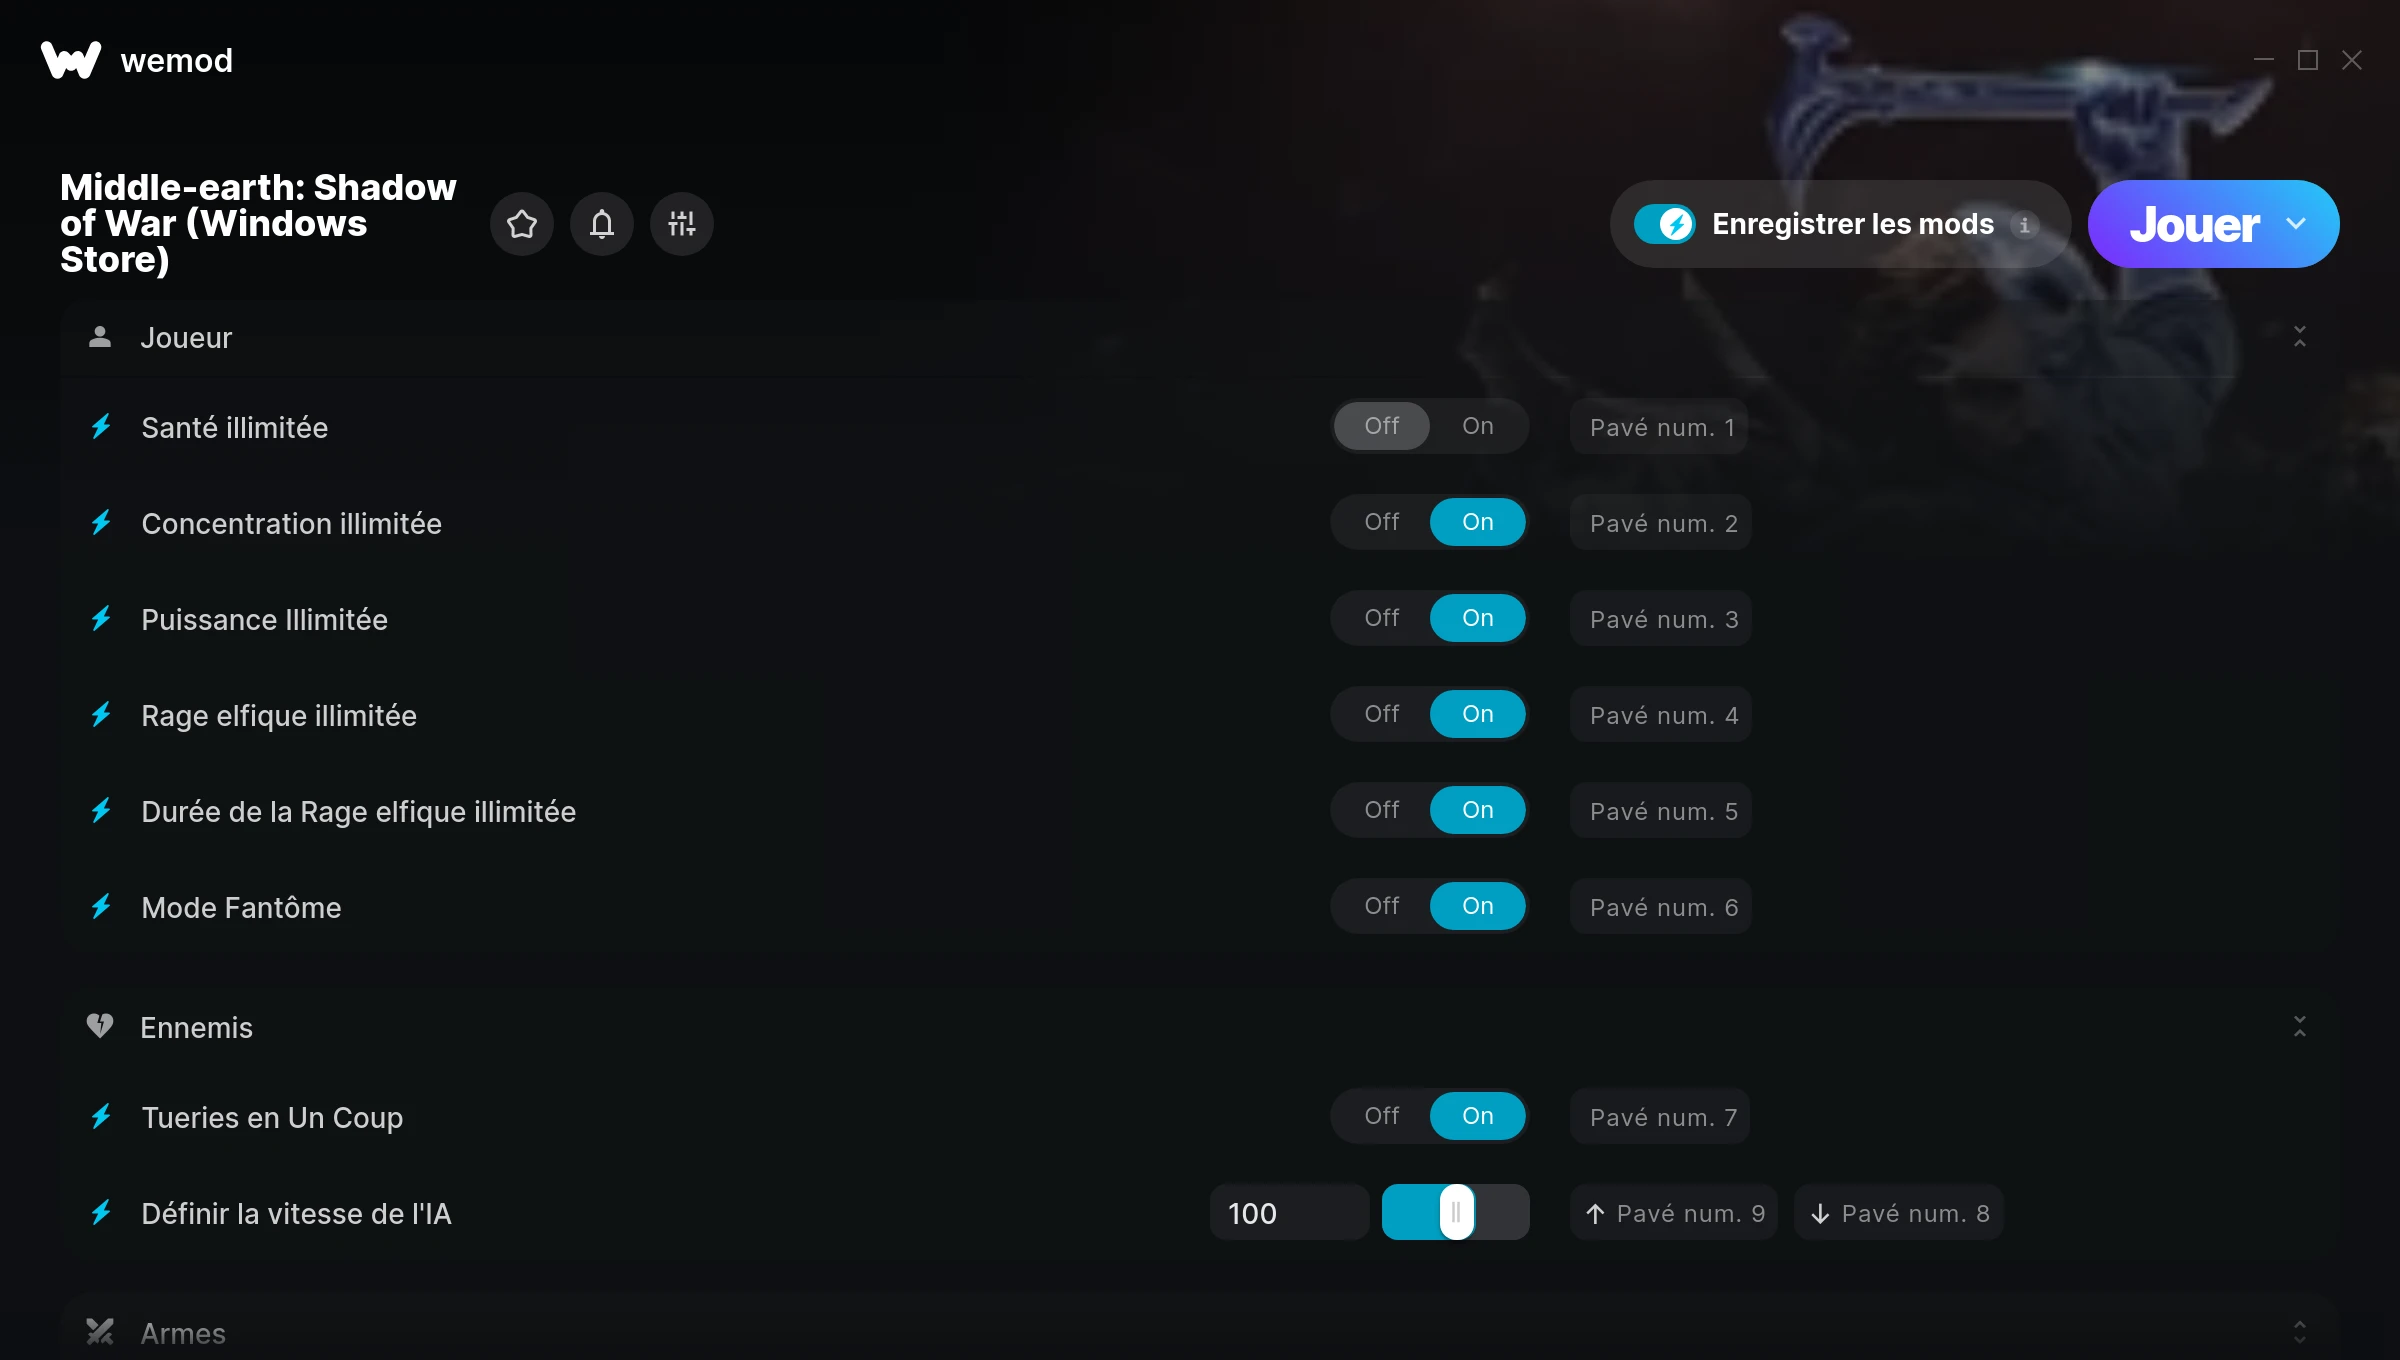The width and height of the screenshot is (2400, 1360).
Task: Click the lightning icon next to Santé illimitée
Action: pos(101,427)
